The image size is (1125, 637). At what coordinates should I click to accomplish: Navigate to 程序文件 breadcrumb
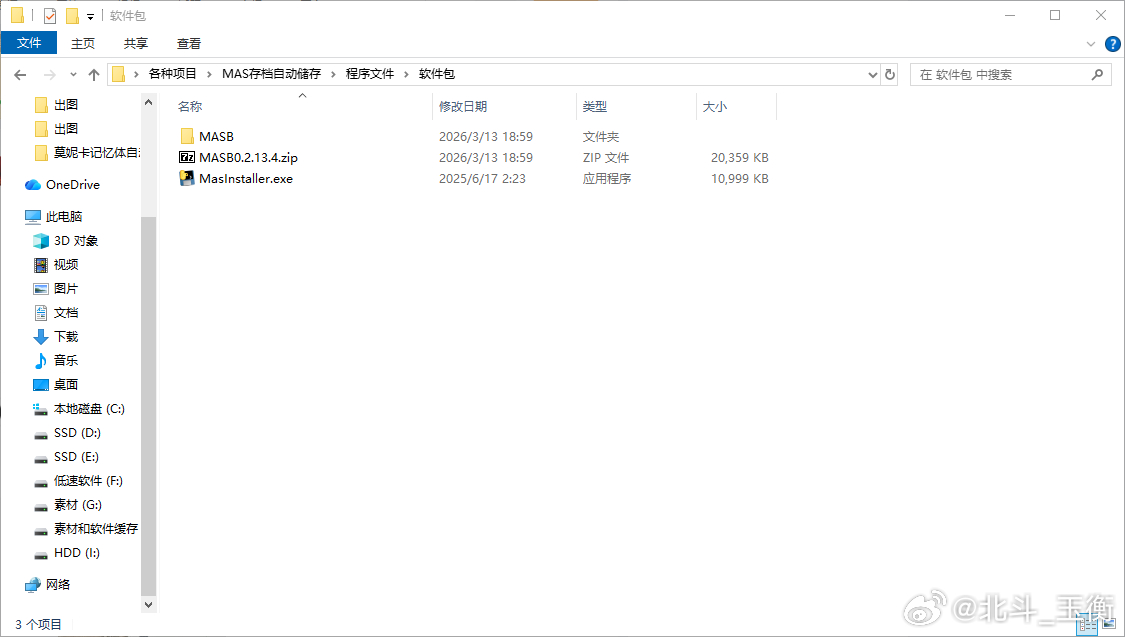pyautogui.click(x=369, y=74)
